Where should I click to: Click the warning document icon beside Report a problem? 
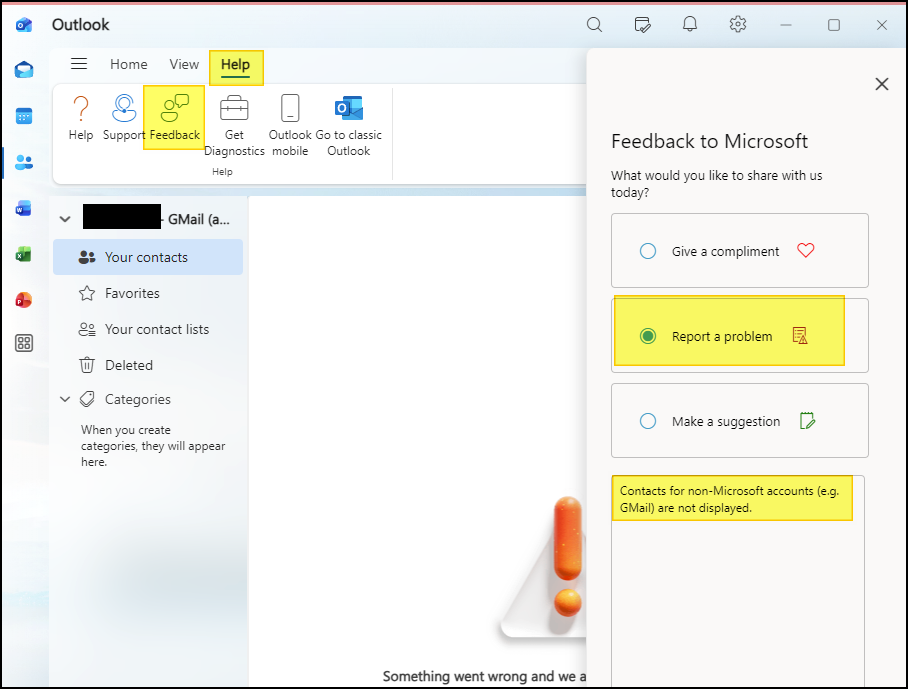tap(800, 336)
